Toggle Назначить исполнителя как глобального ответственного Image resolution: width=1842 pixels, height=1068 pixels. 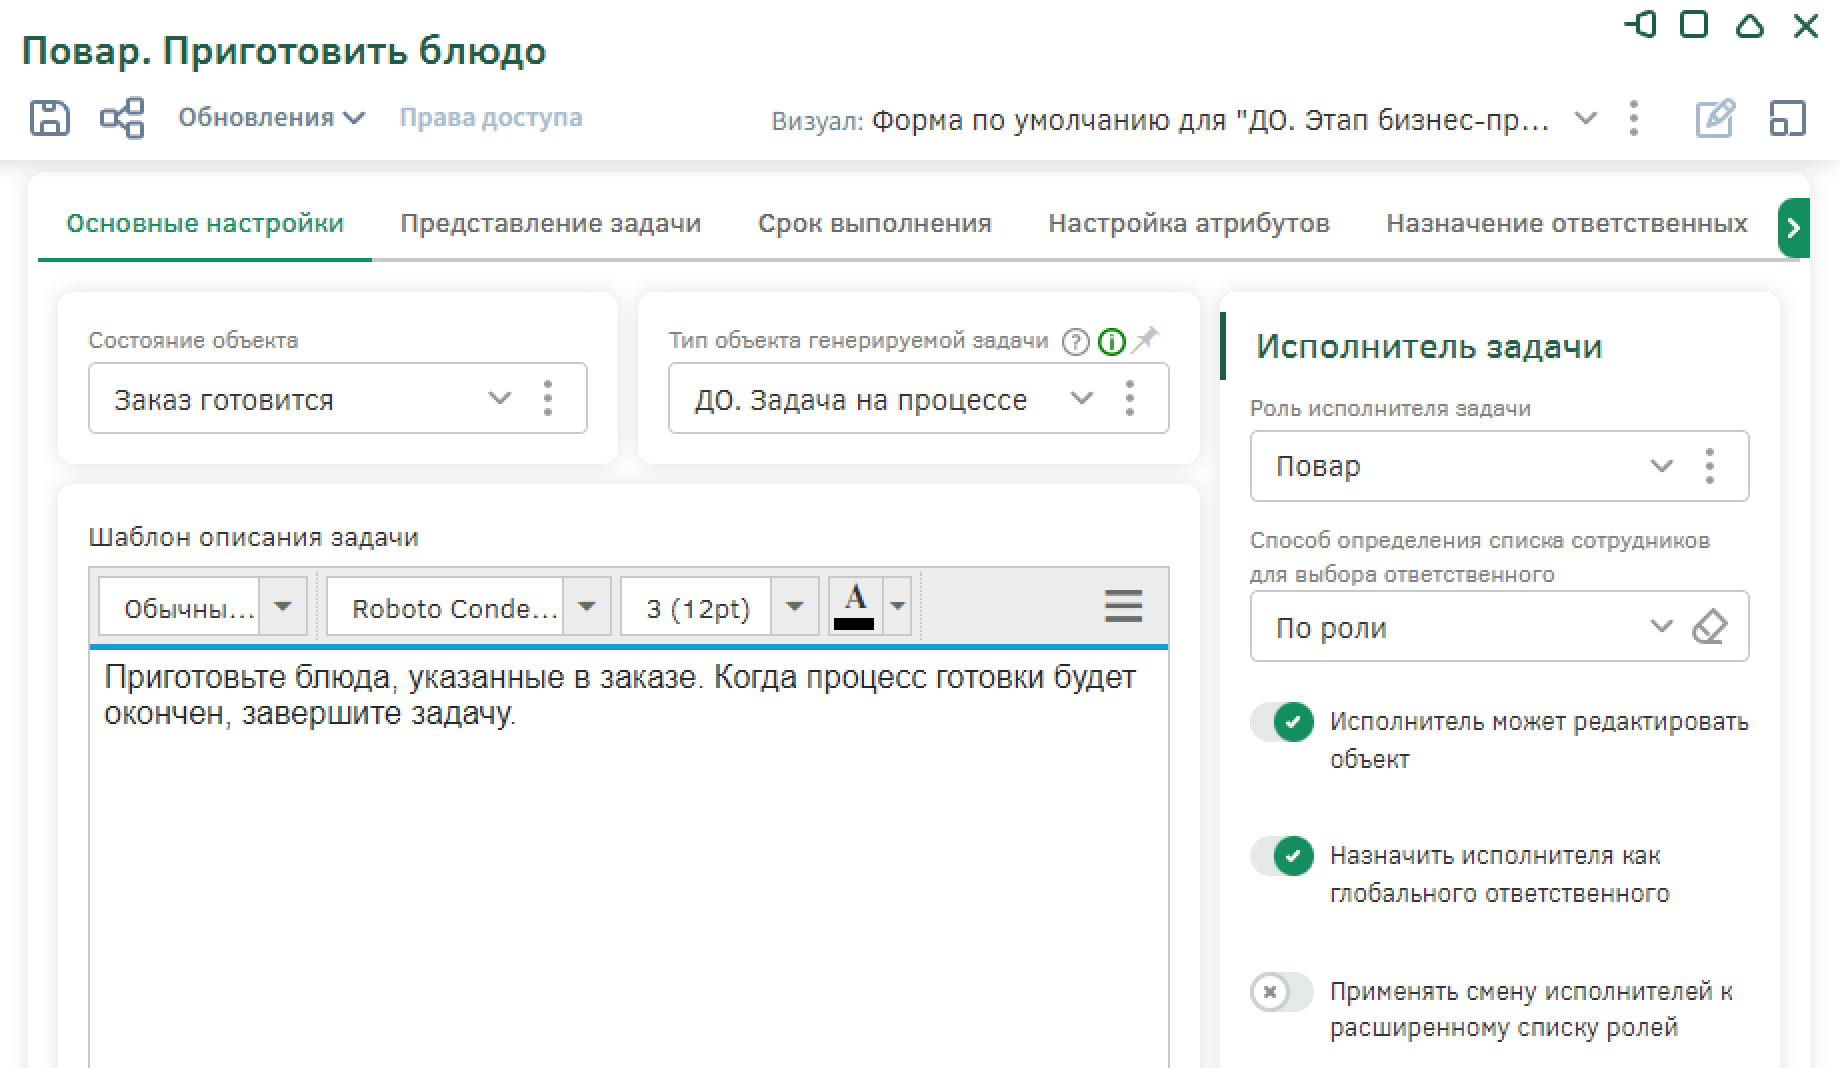click(1281, 856)
